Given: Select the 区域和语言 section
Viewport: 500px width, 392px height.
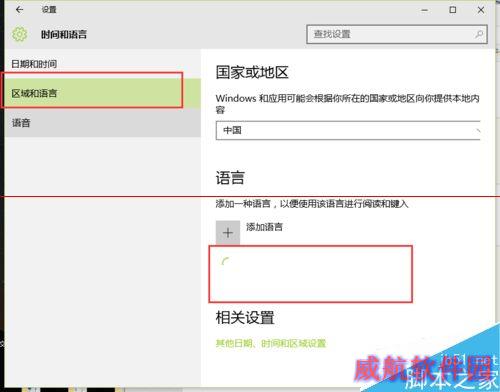Looking at the screenshot, I should click(x=103, y=93).
